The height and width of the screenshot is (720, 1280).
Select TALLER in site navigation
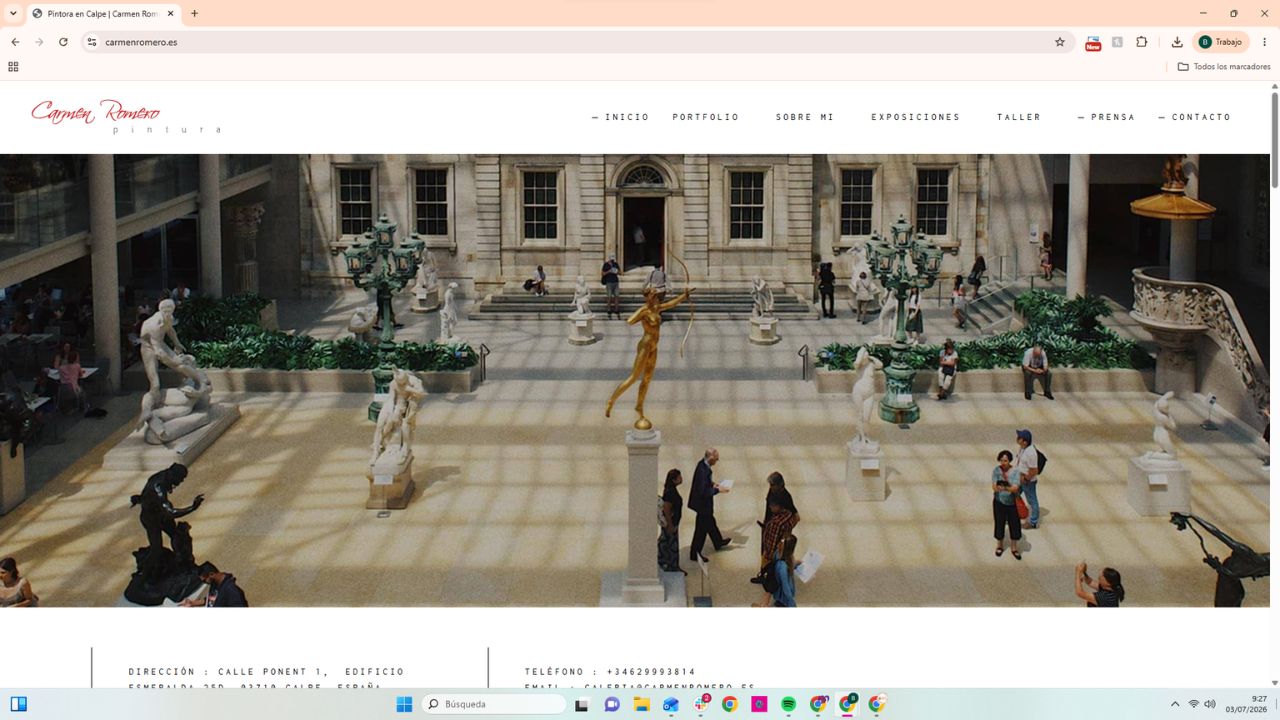[1019, 117]
